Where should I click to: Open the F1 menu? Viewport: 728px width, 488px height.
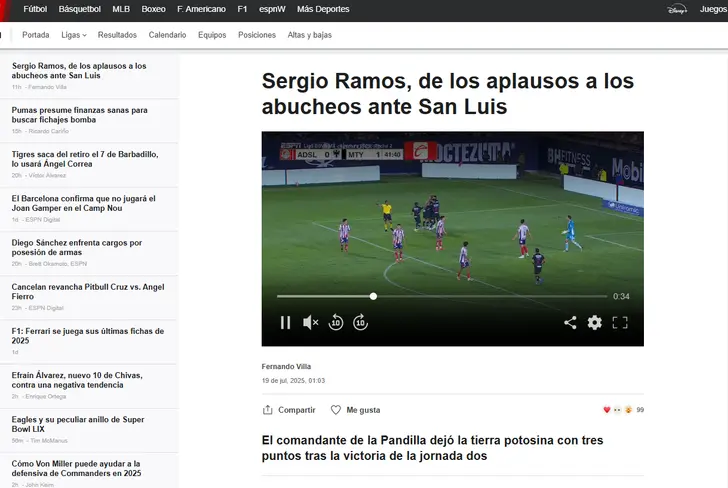tap(242, 9)
